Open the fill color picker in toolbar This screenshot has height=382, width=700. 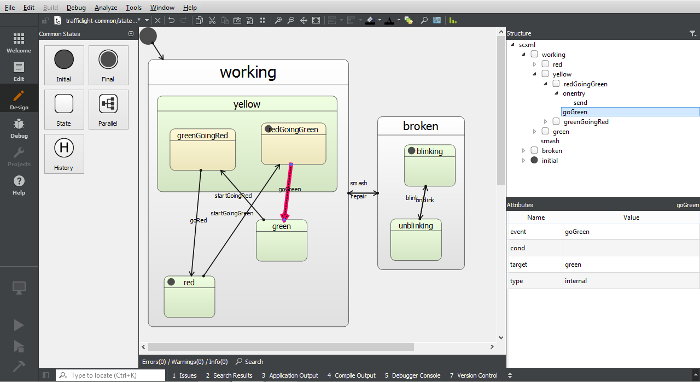(370, 20)
